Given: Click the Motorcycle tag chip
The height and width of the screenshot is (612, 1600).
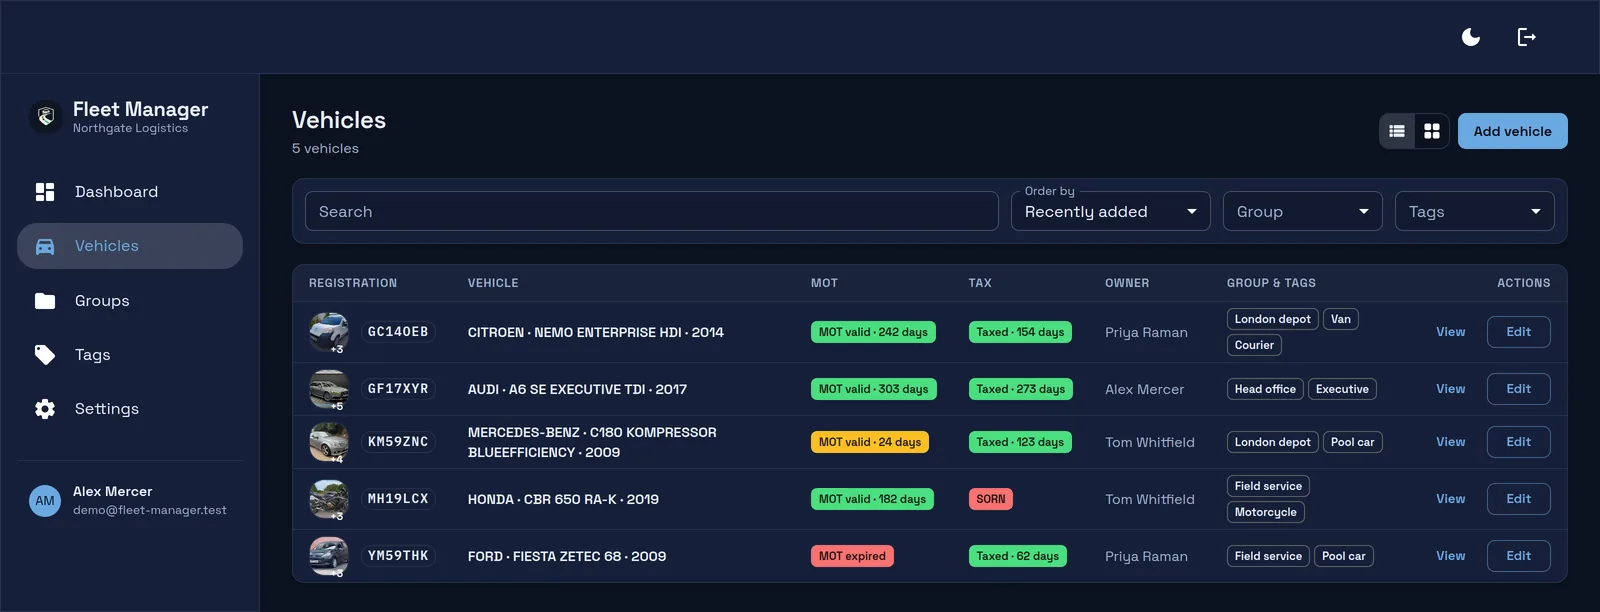Looking at the screenshot, I should 1265,512.
